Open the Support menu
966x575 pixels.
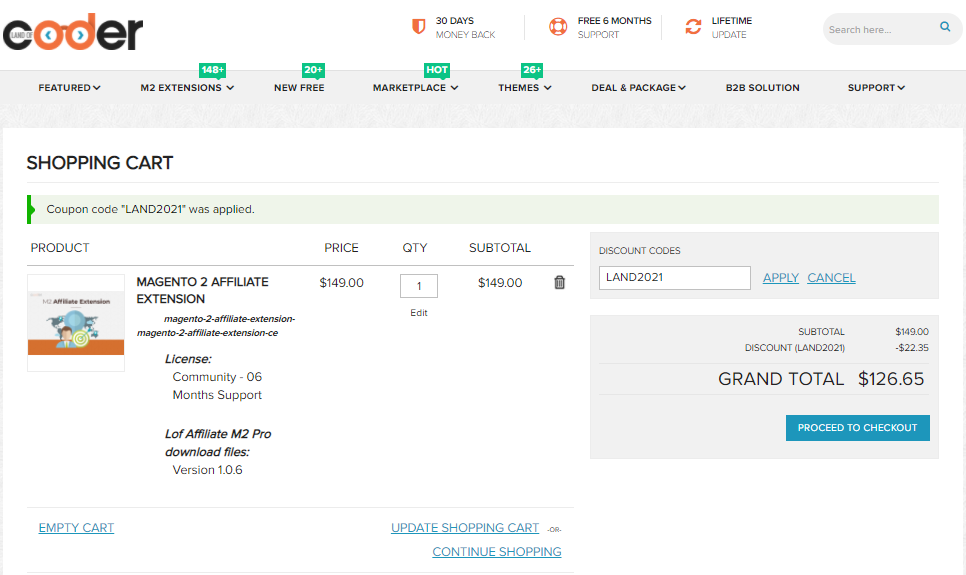click(x=876, y=88)
